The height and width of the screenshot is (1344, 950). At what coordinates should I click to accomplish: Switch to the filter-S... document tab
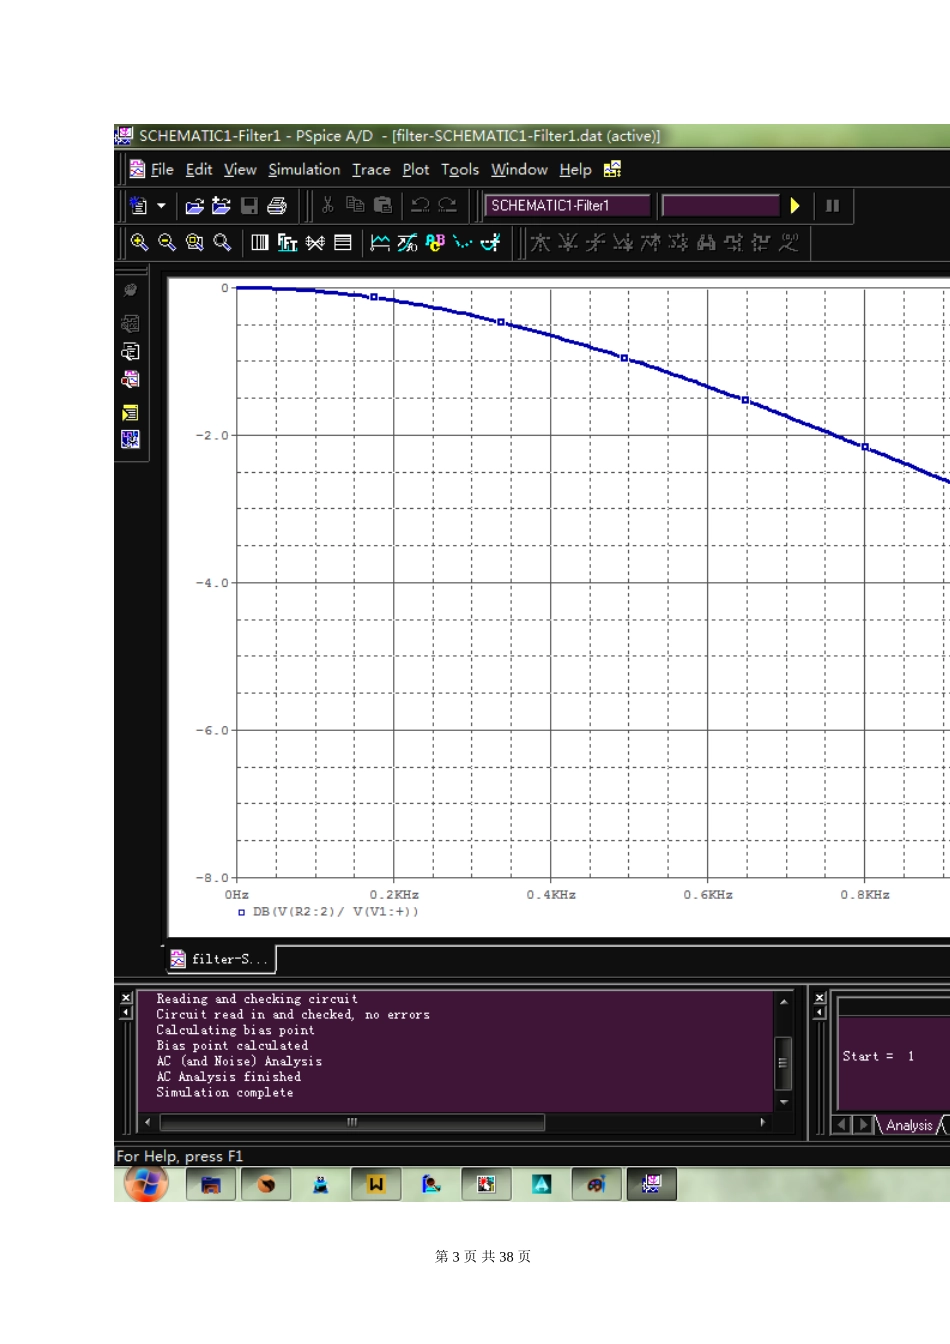(219, 959)
